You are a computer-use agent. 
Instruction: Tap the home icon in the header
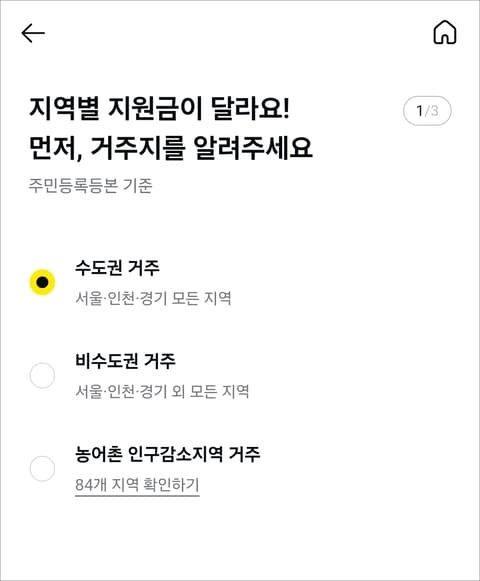click(x=445, y=33)
